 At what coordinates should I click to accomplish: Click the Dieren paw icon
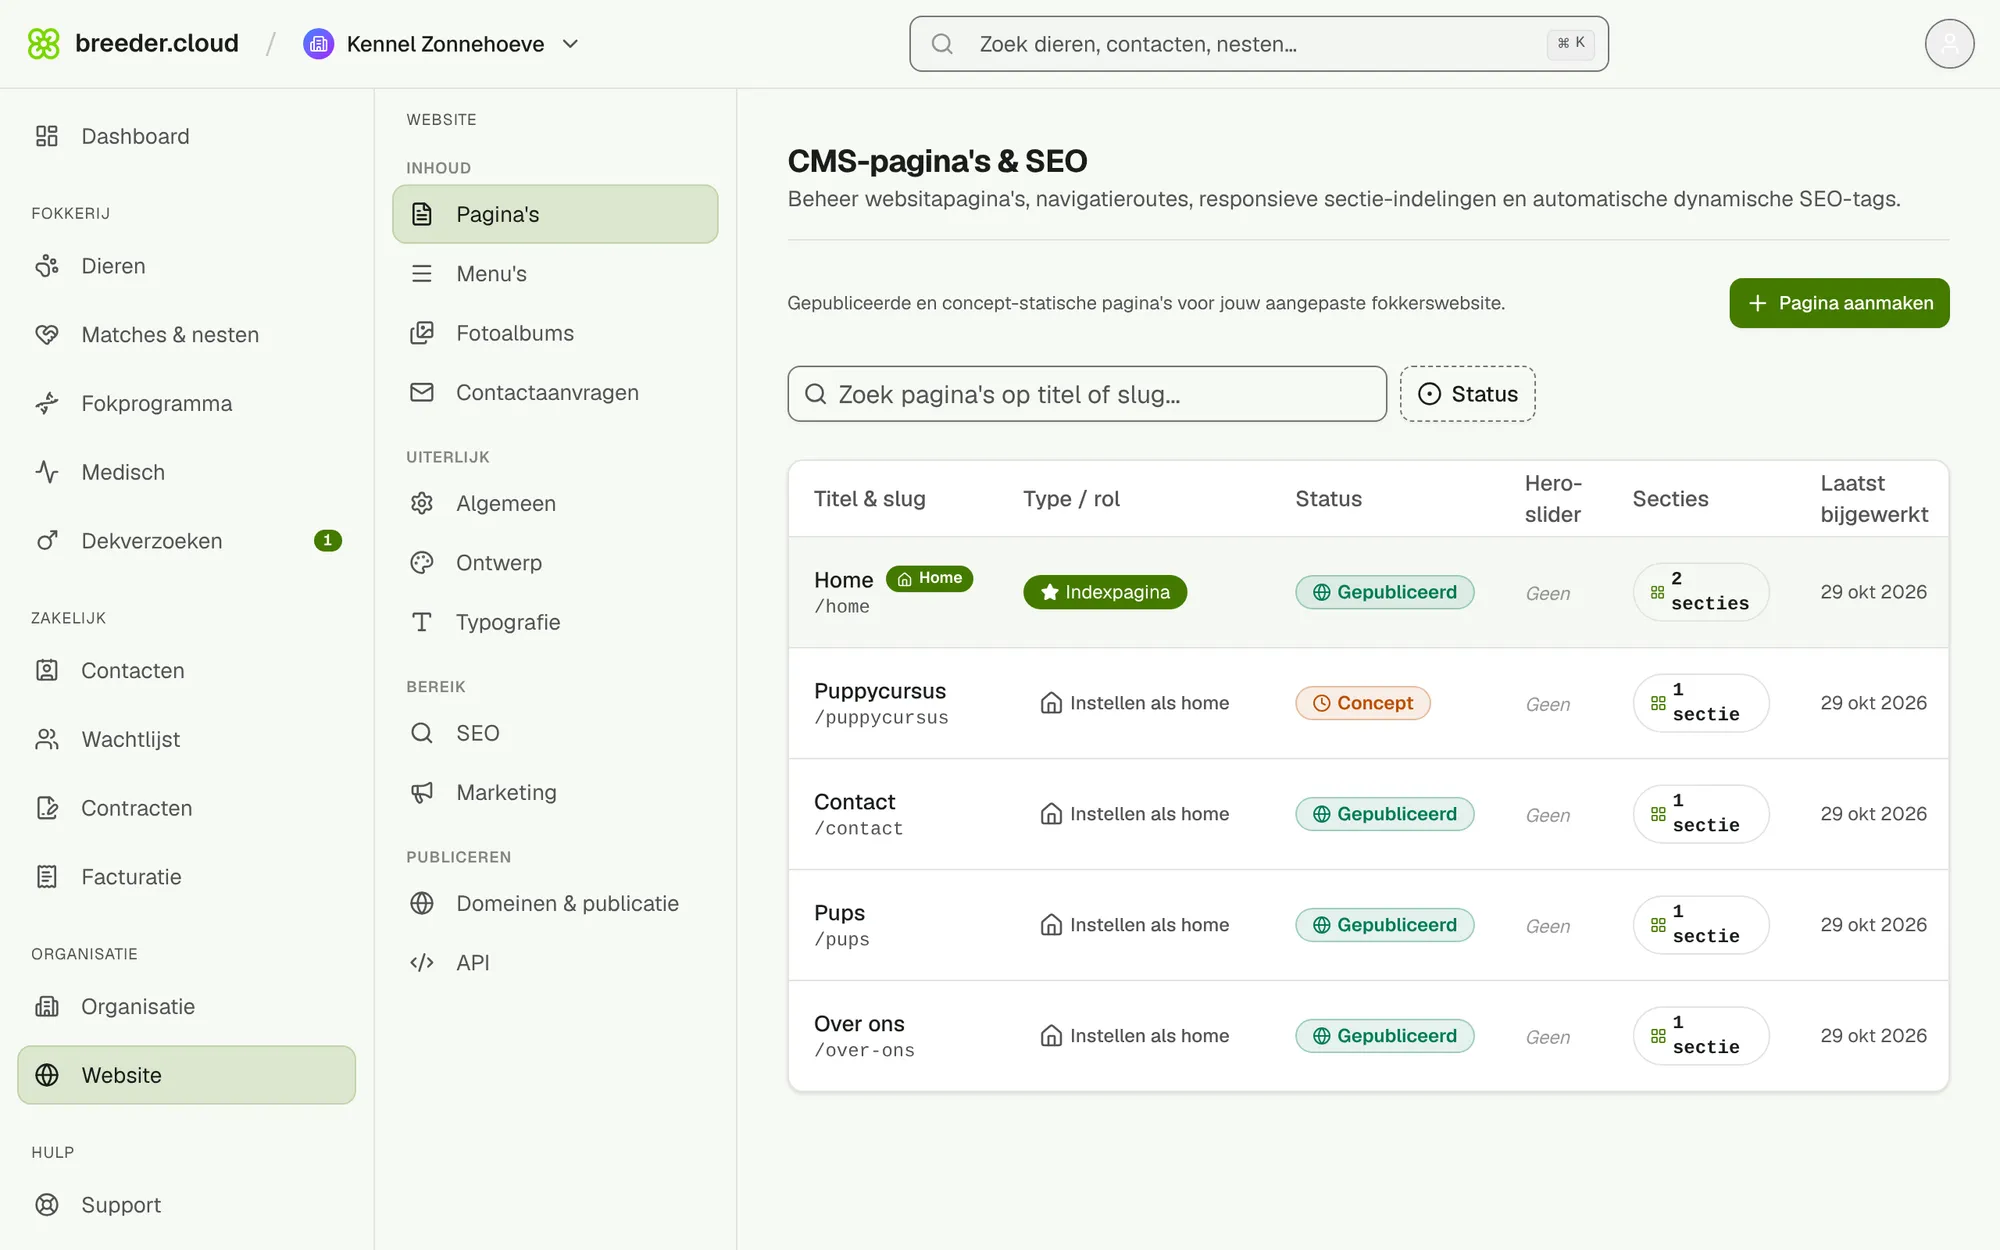pyautogui.click(x=47, y=266)
